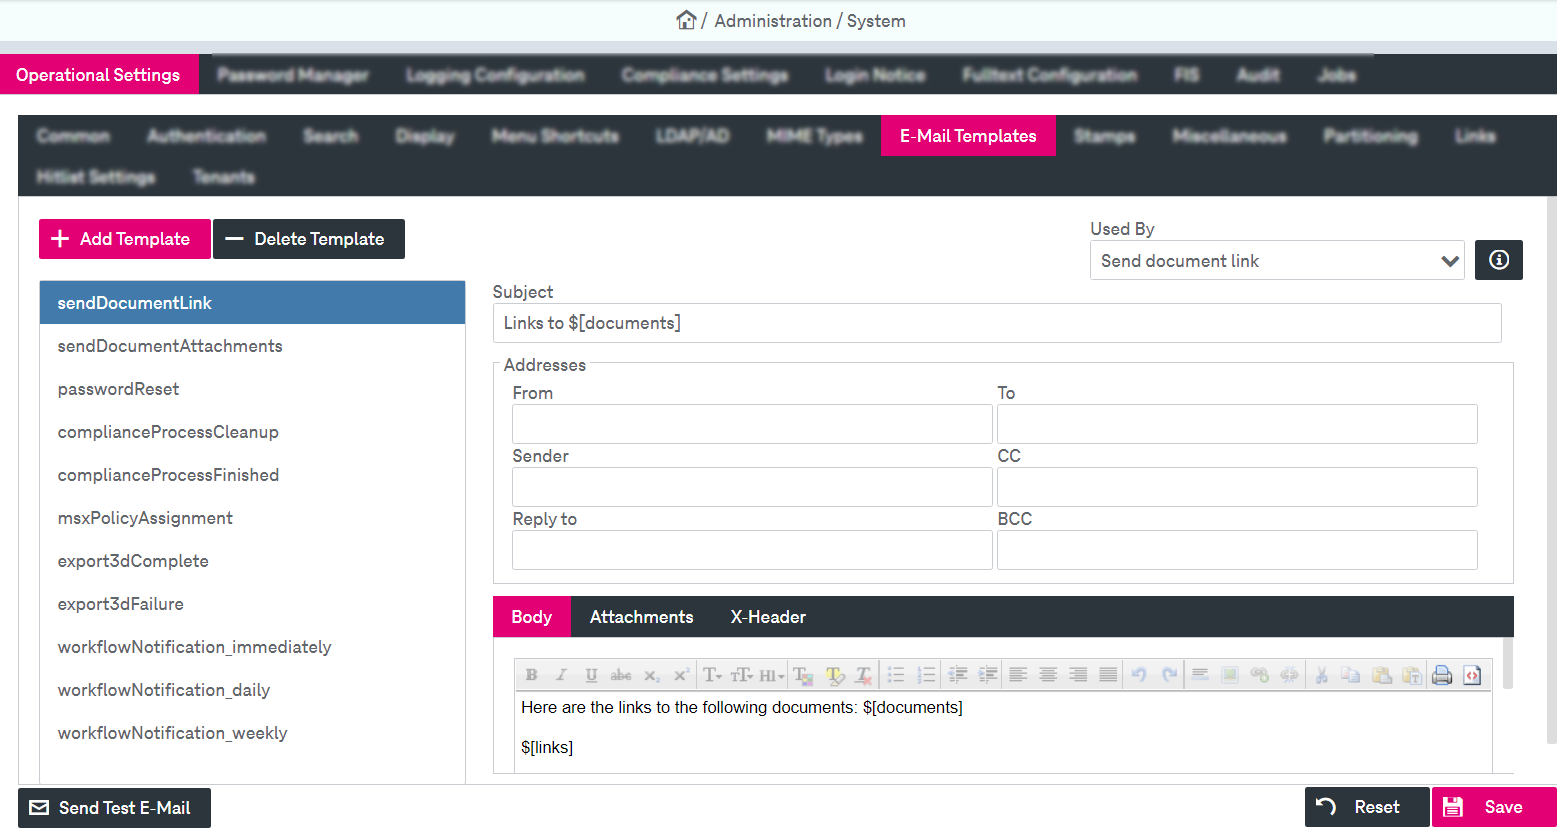Screen dimensions: 1557x837
Task: Toggle underline formatting in the editor
Action: click(591, 675)
